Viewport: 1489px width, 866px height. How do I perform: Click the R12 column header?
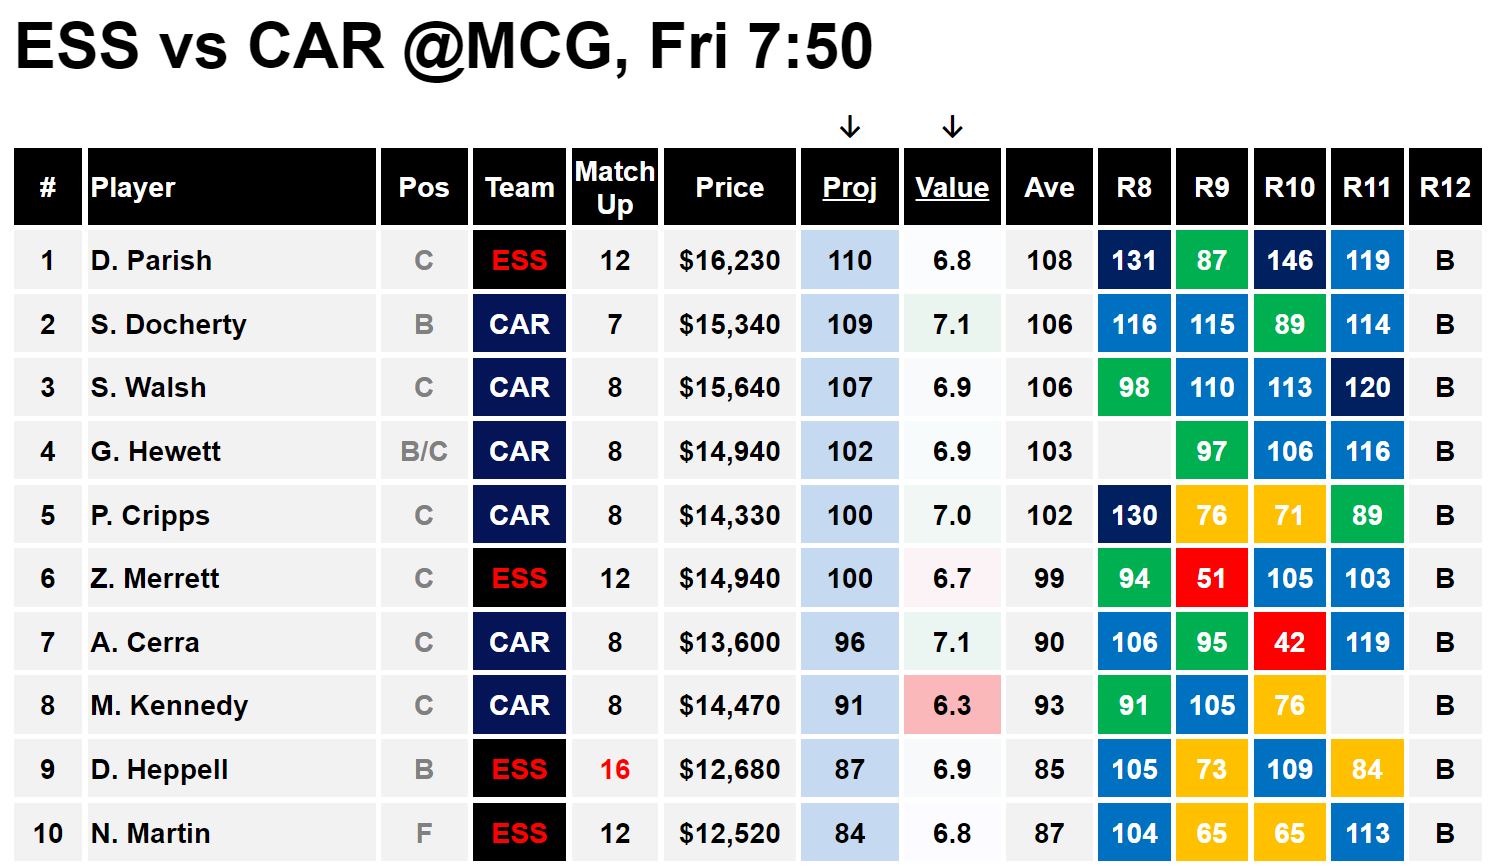click(1445, 187)
